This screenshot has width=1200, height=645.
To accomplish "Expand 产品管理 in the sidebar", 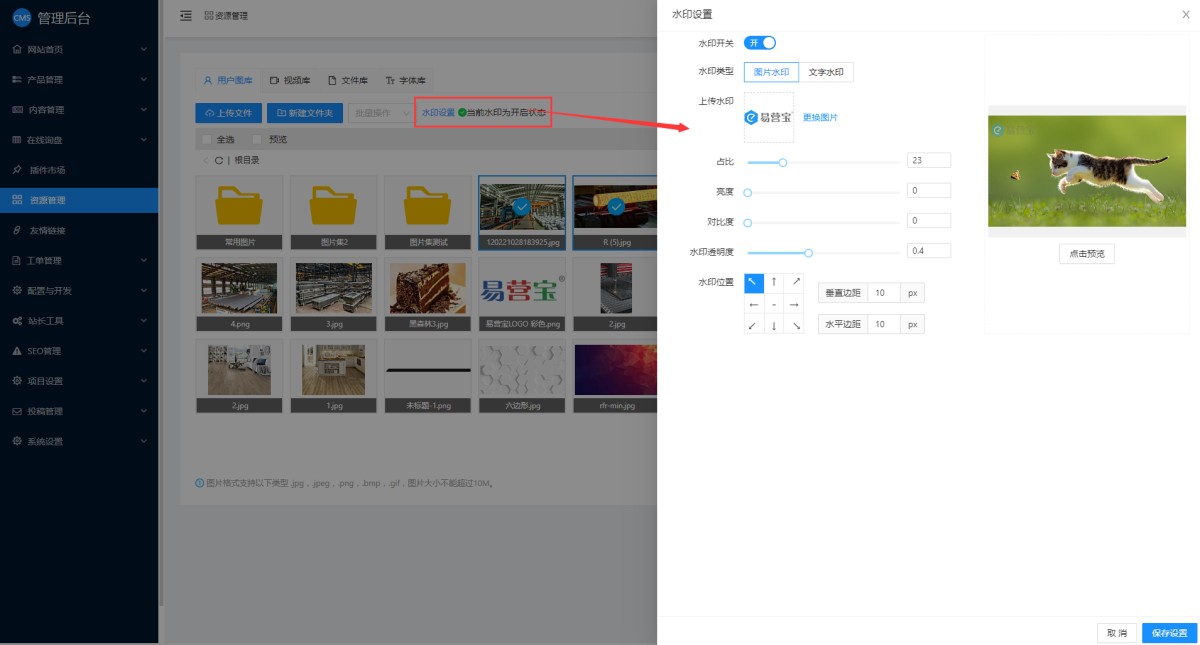I will coord(79,79).
